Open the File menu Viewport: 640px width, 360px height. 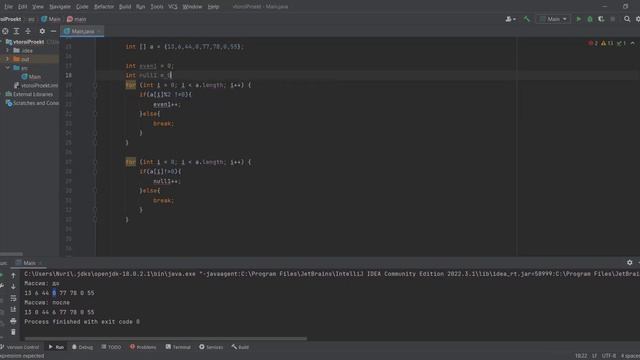tap(8, 7)
